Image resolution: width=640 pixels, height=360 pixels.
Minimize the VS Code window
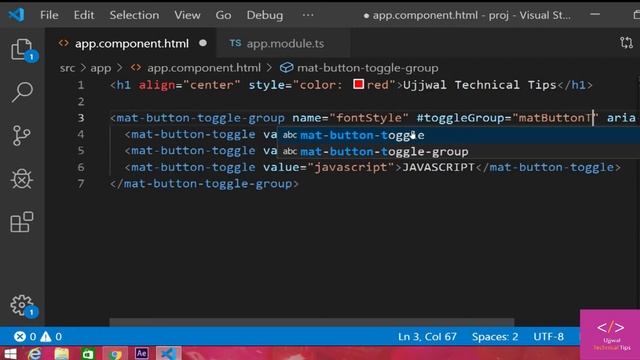tap(595, 15)
